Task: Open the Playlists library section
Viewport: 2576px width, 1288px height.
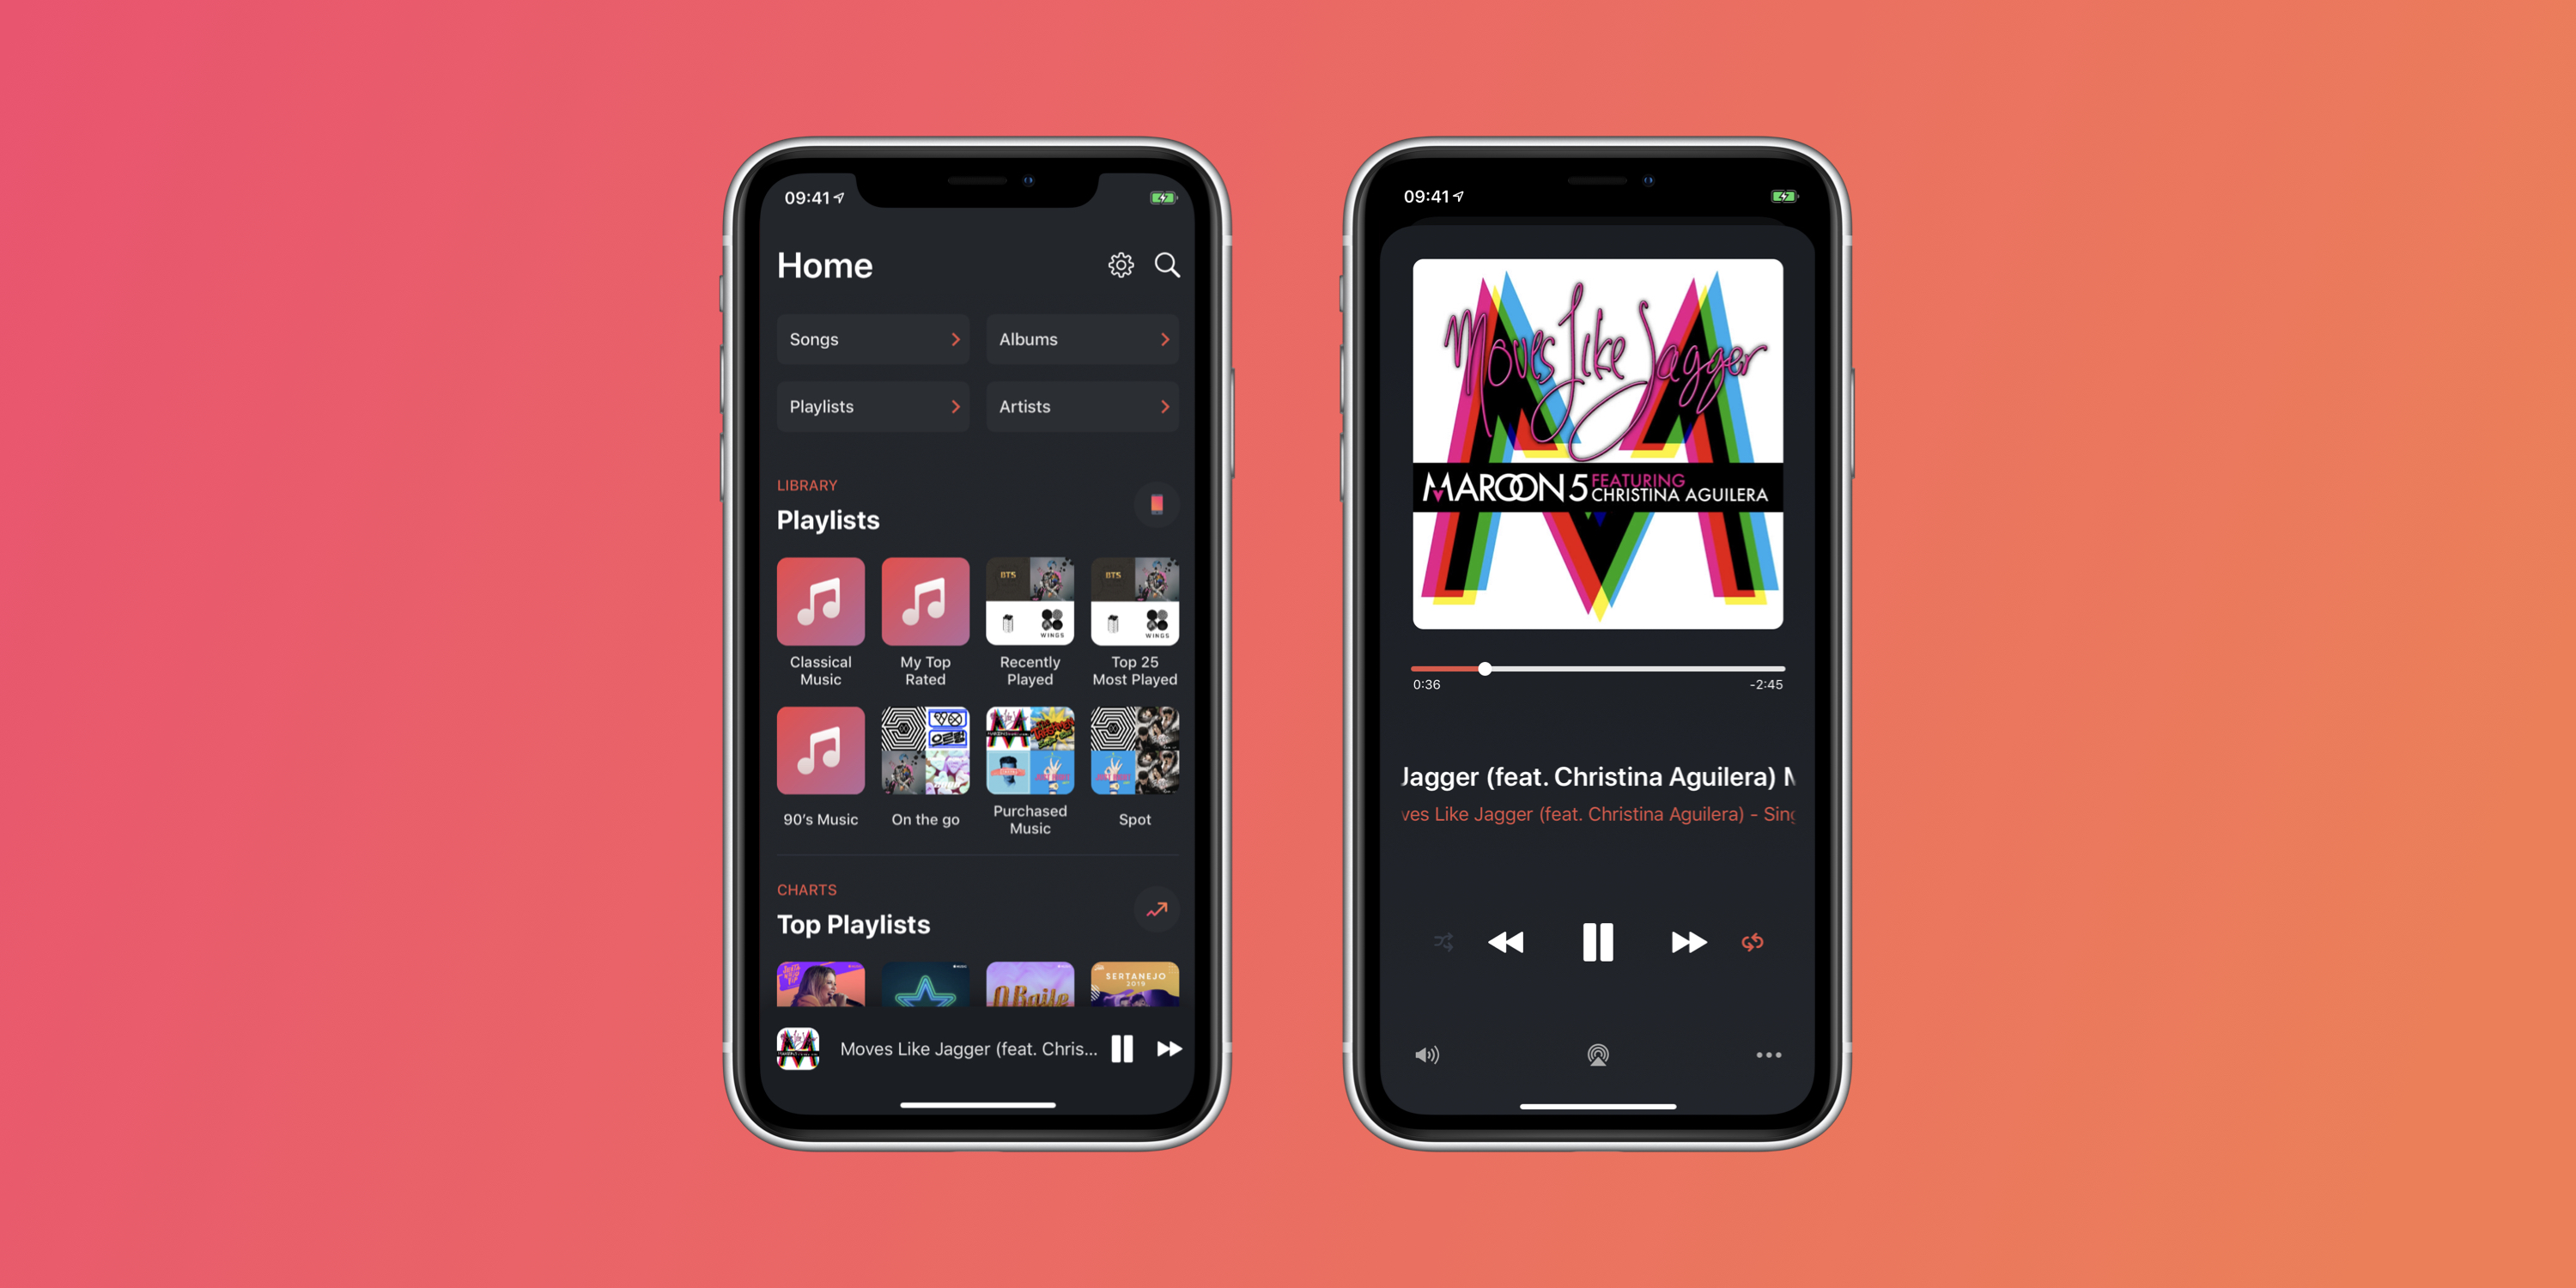Action: pyautogui.click(x=866, y=406)
